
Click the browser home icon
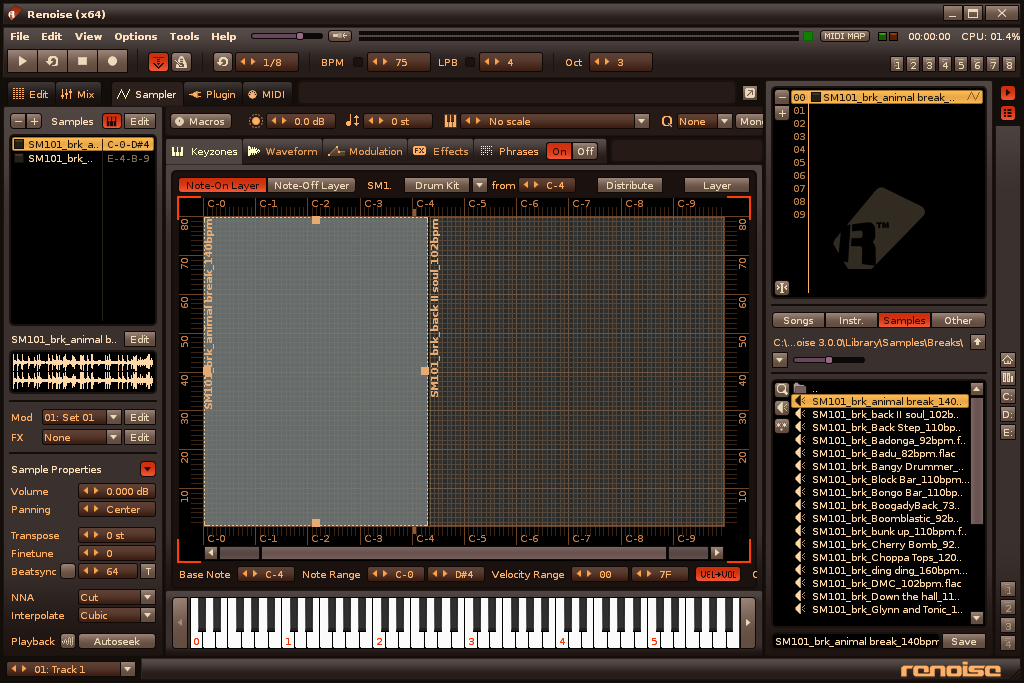click(1008, 360)
